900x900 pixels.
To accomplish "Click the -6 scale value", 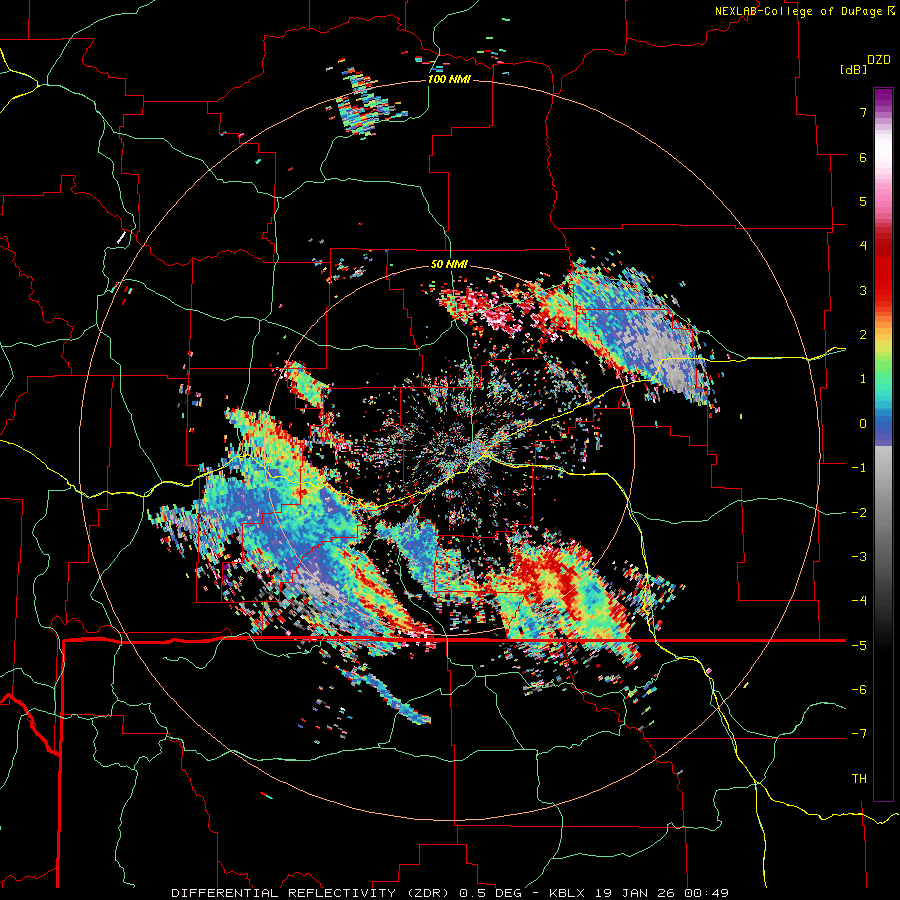I will pyautogui.click(x=859, y=690).
